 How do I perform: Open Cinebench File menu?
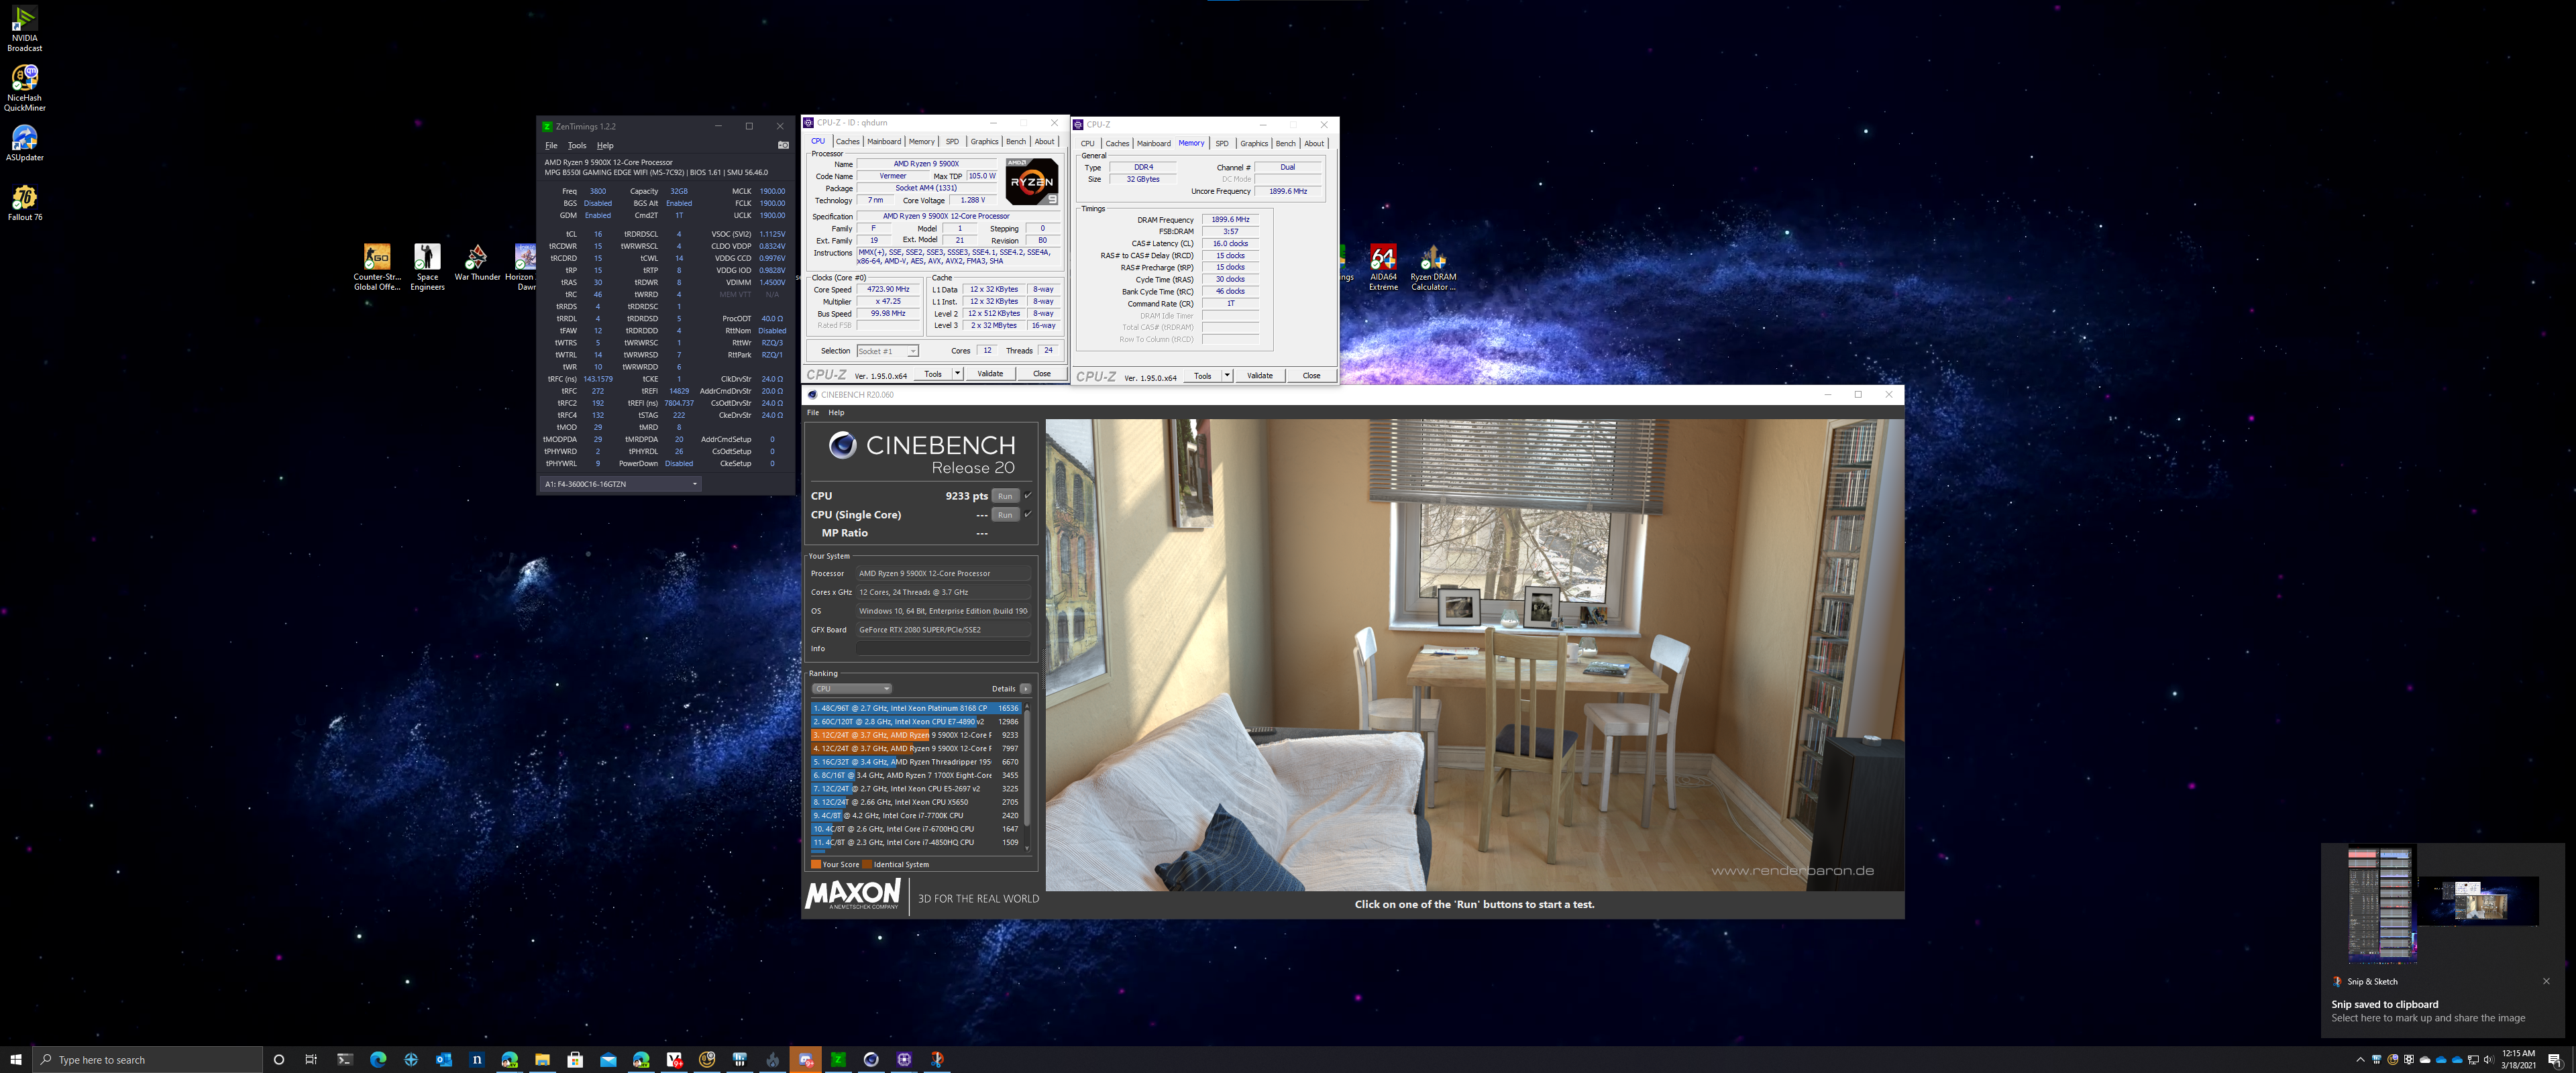(x=813, y=412)
